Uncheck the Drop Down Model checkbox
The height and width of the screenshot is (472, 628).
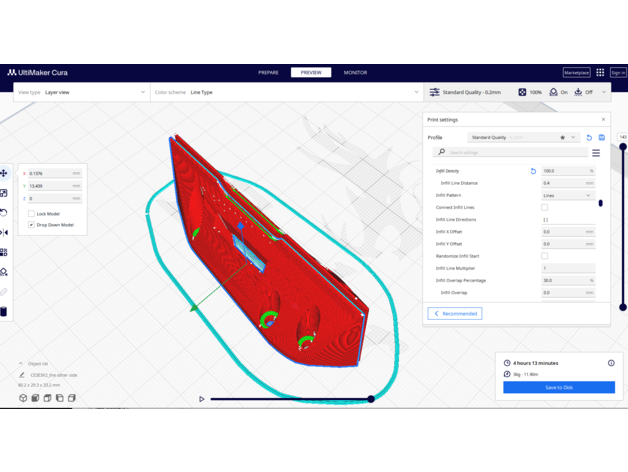click(x=32, y=225)
